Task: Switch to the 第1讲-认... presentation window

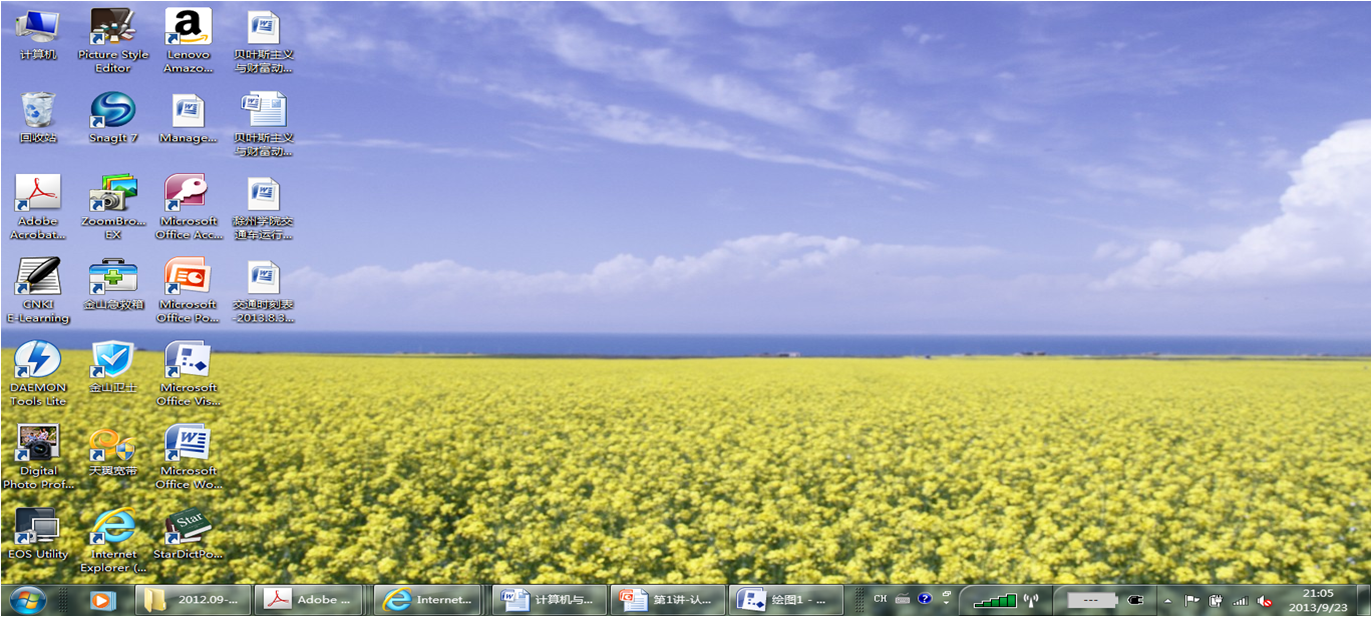Action: [668, 600]
